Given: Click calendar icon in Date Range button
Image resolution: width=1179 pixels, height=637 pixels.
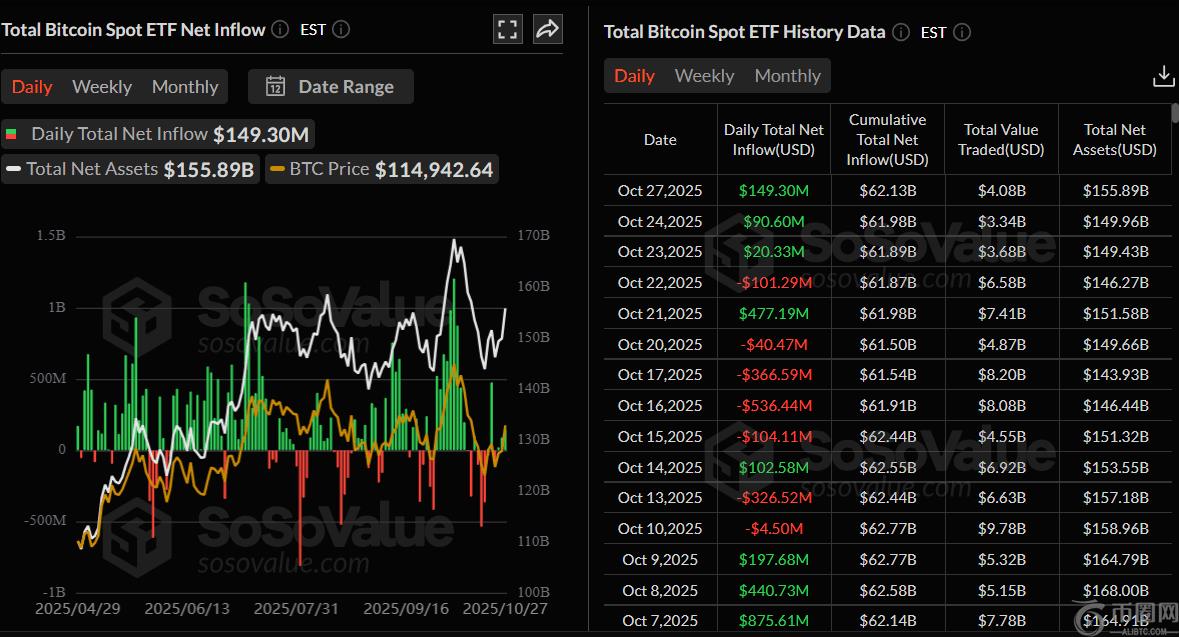Looking at the screenshot, I should click(275, 87).
